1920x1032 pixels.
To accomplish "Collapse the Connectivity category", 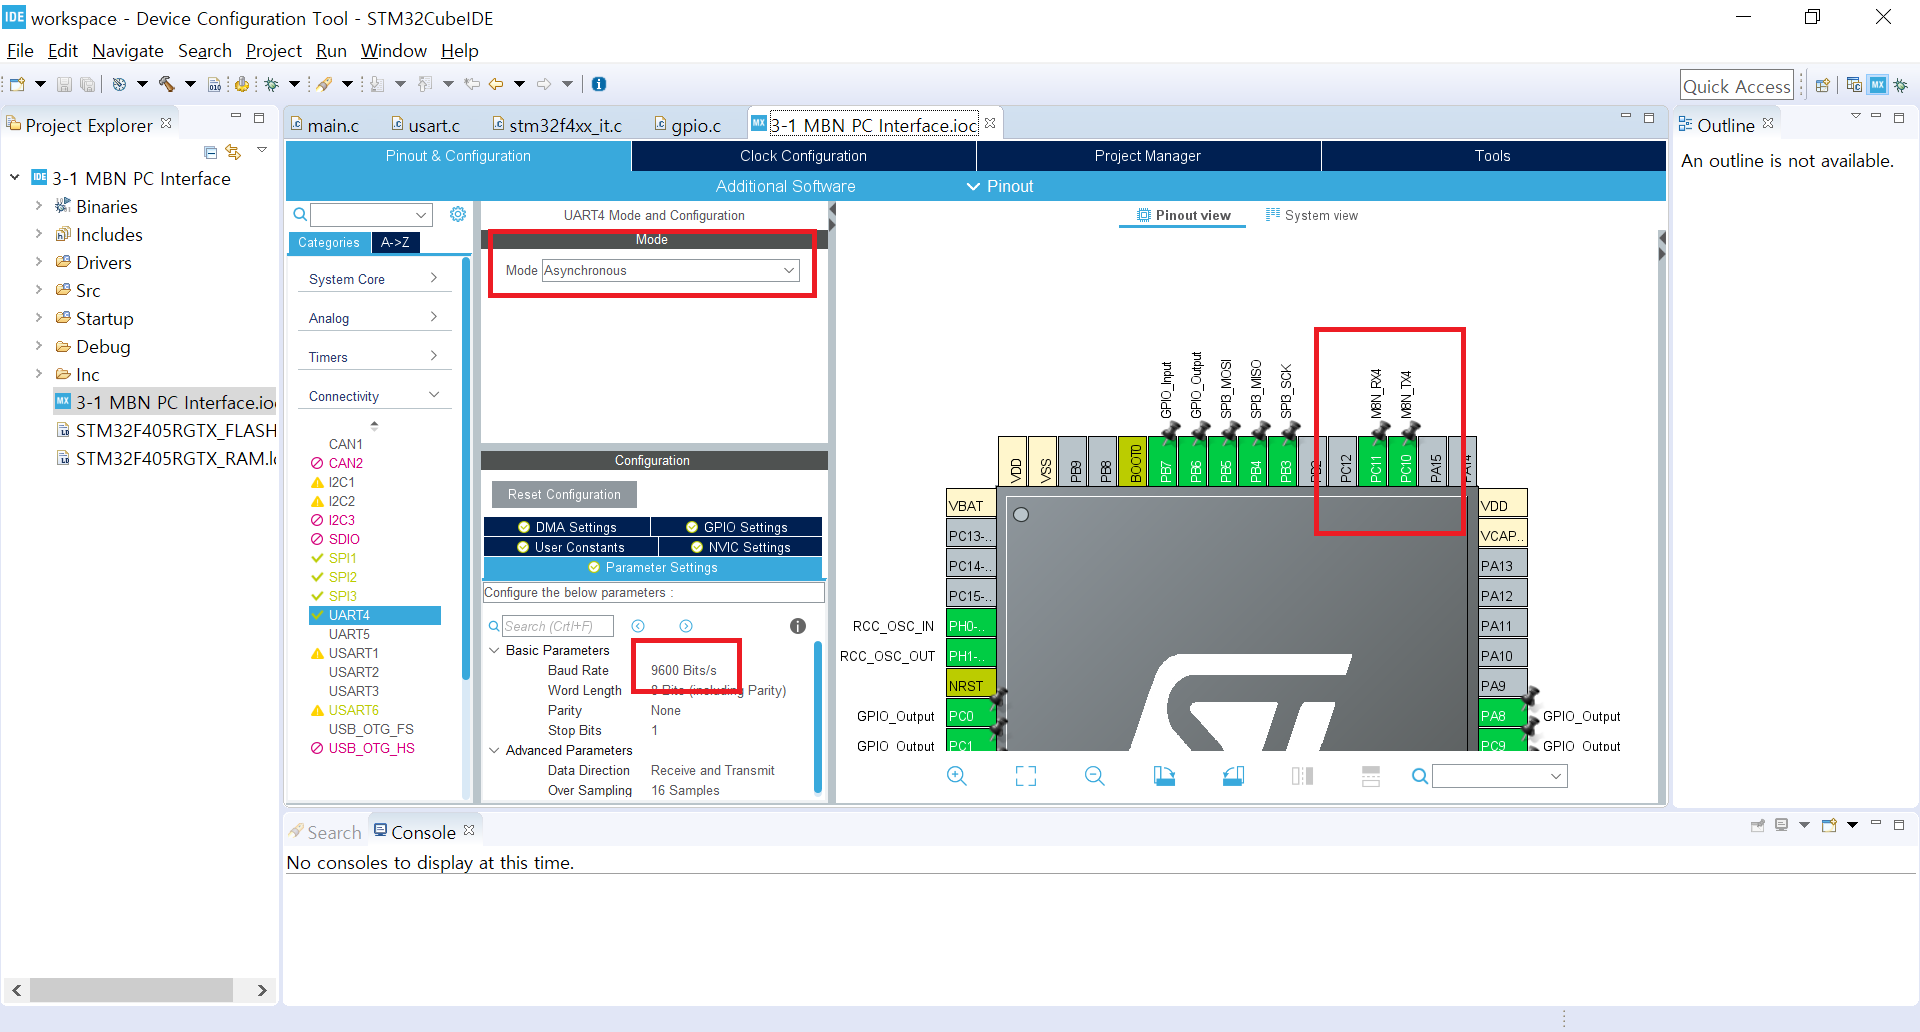I will pyautogui.click(x=375, y=396).
